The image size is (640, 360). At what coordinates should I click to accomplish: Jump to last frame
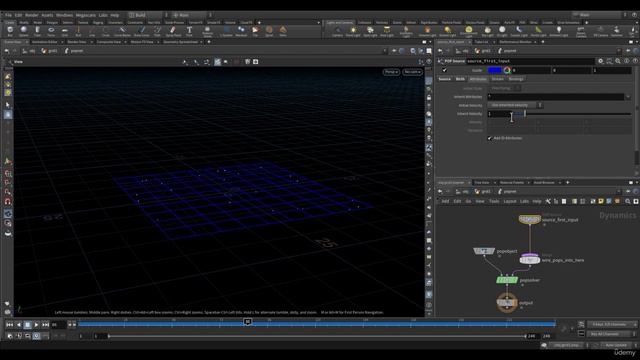45,325
